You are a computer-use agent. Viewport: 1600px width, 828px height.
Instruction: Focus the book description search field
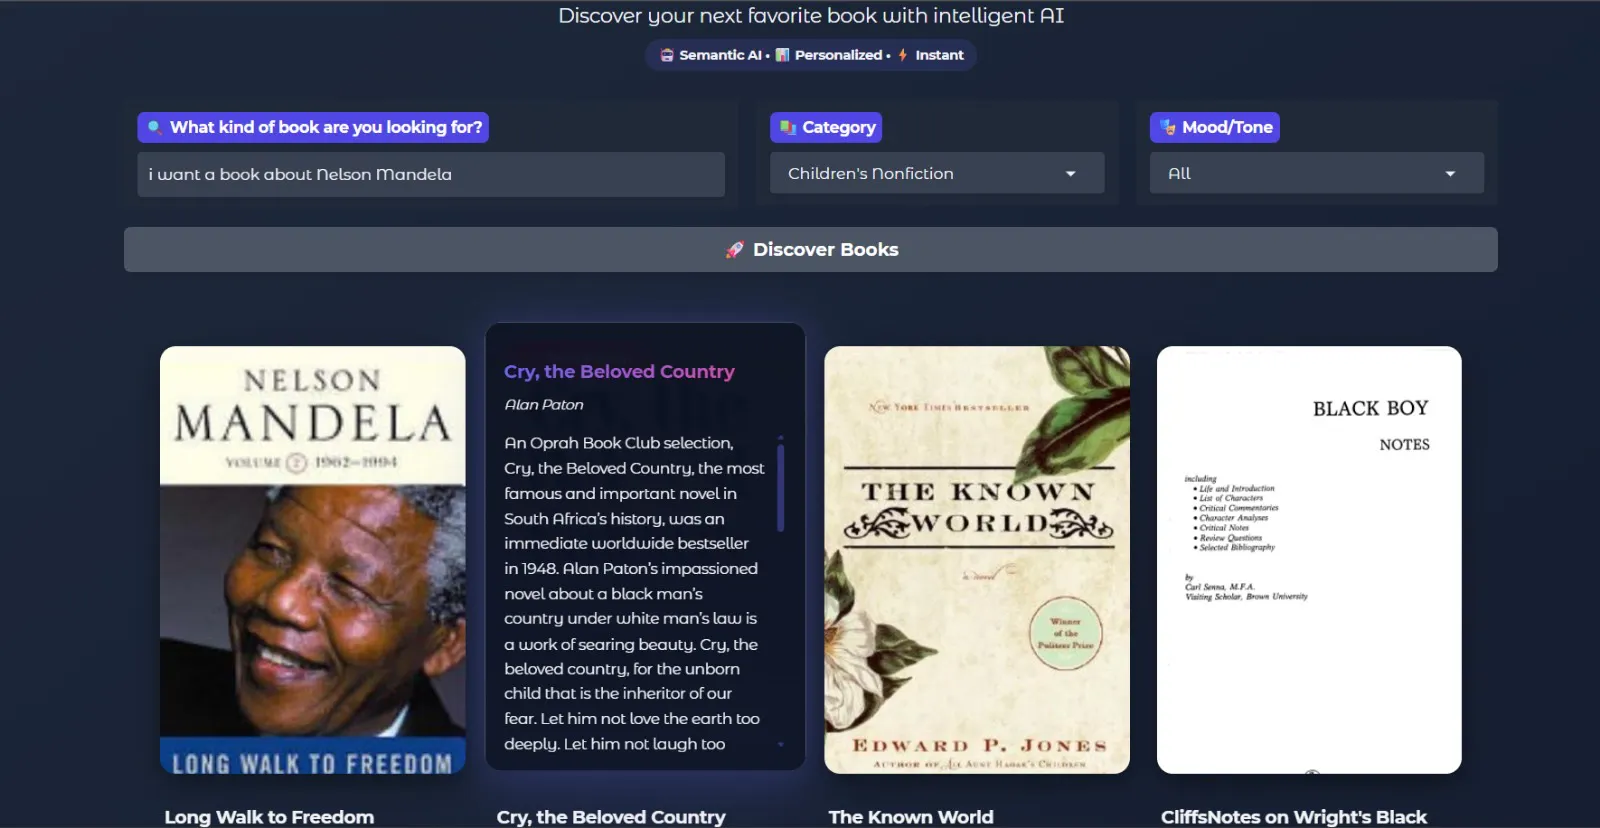click(431, 174)
